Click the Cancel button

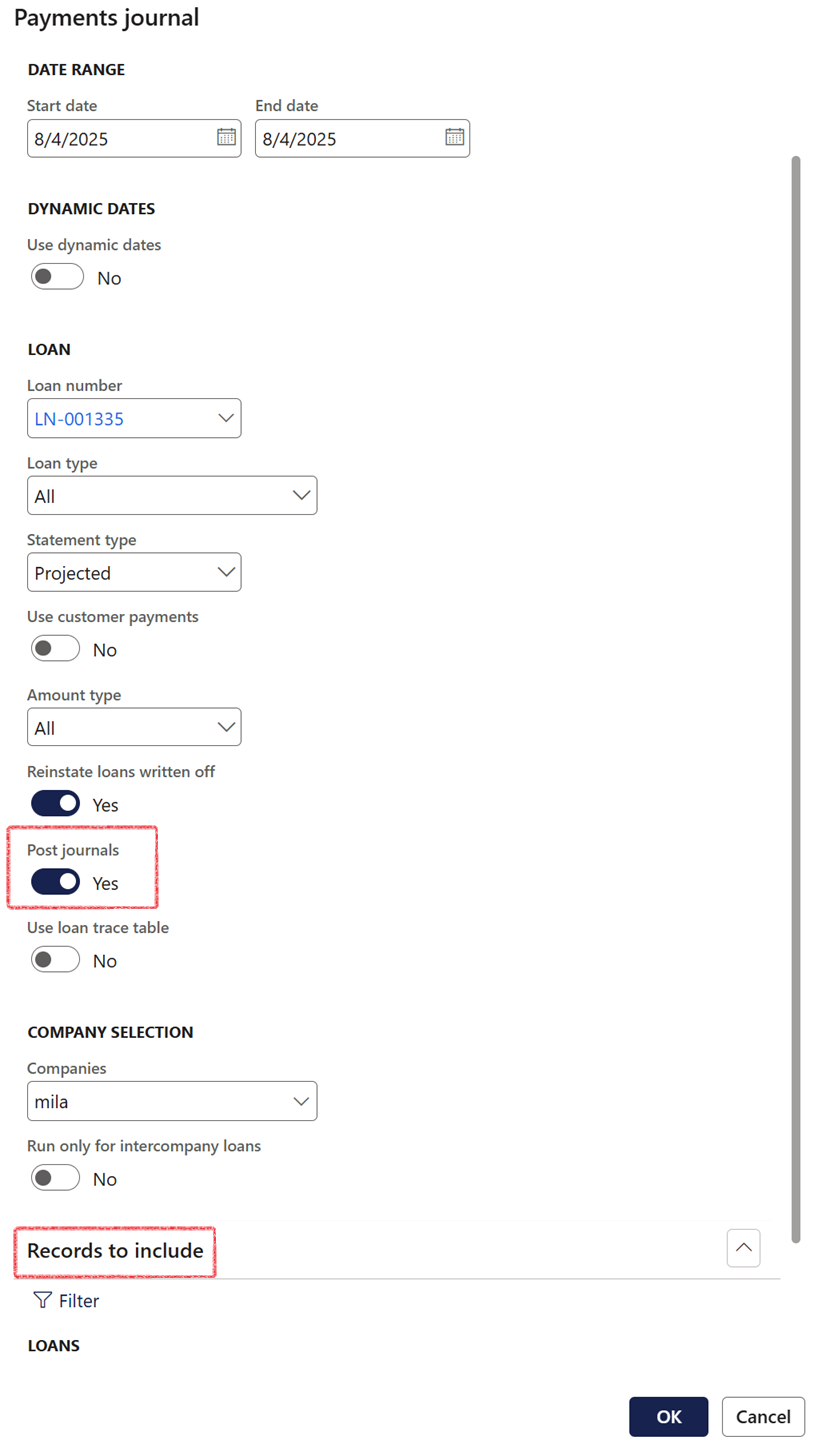(763, 1417)
